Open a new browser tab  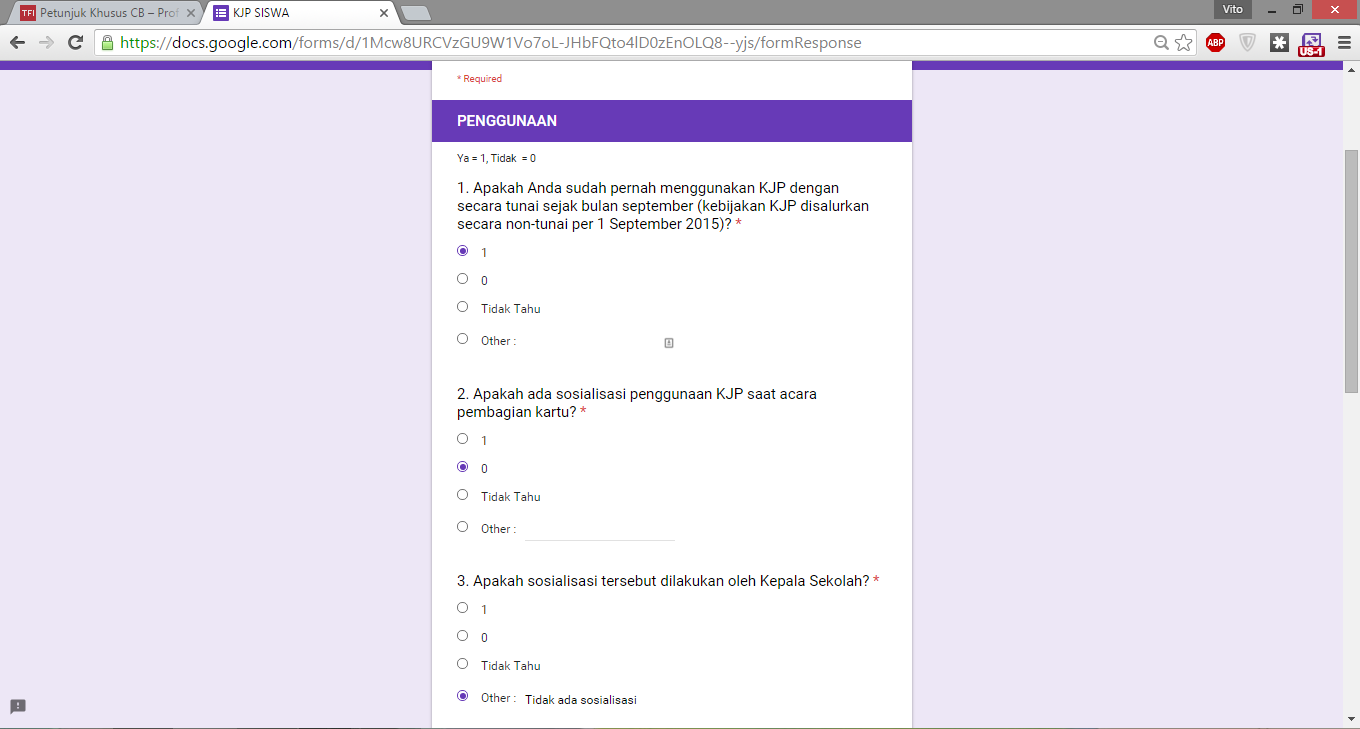(415, 13)
